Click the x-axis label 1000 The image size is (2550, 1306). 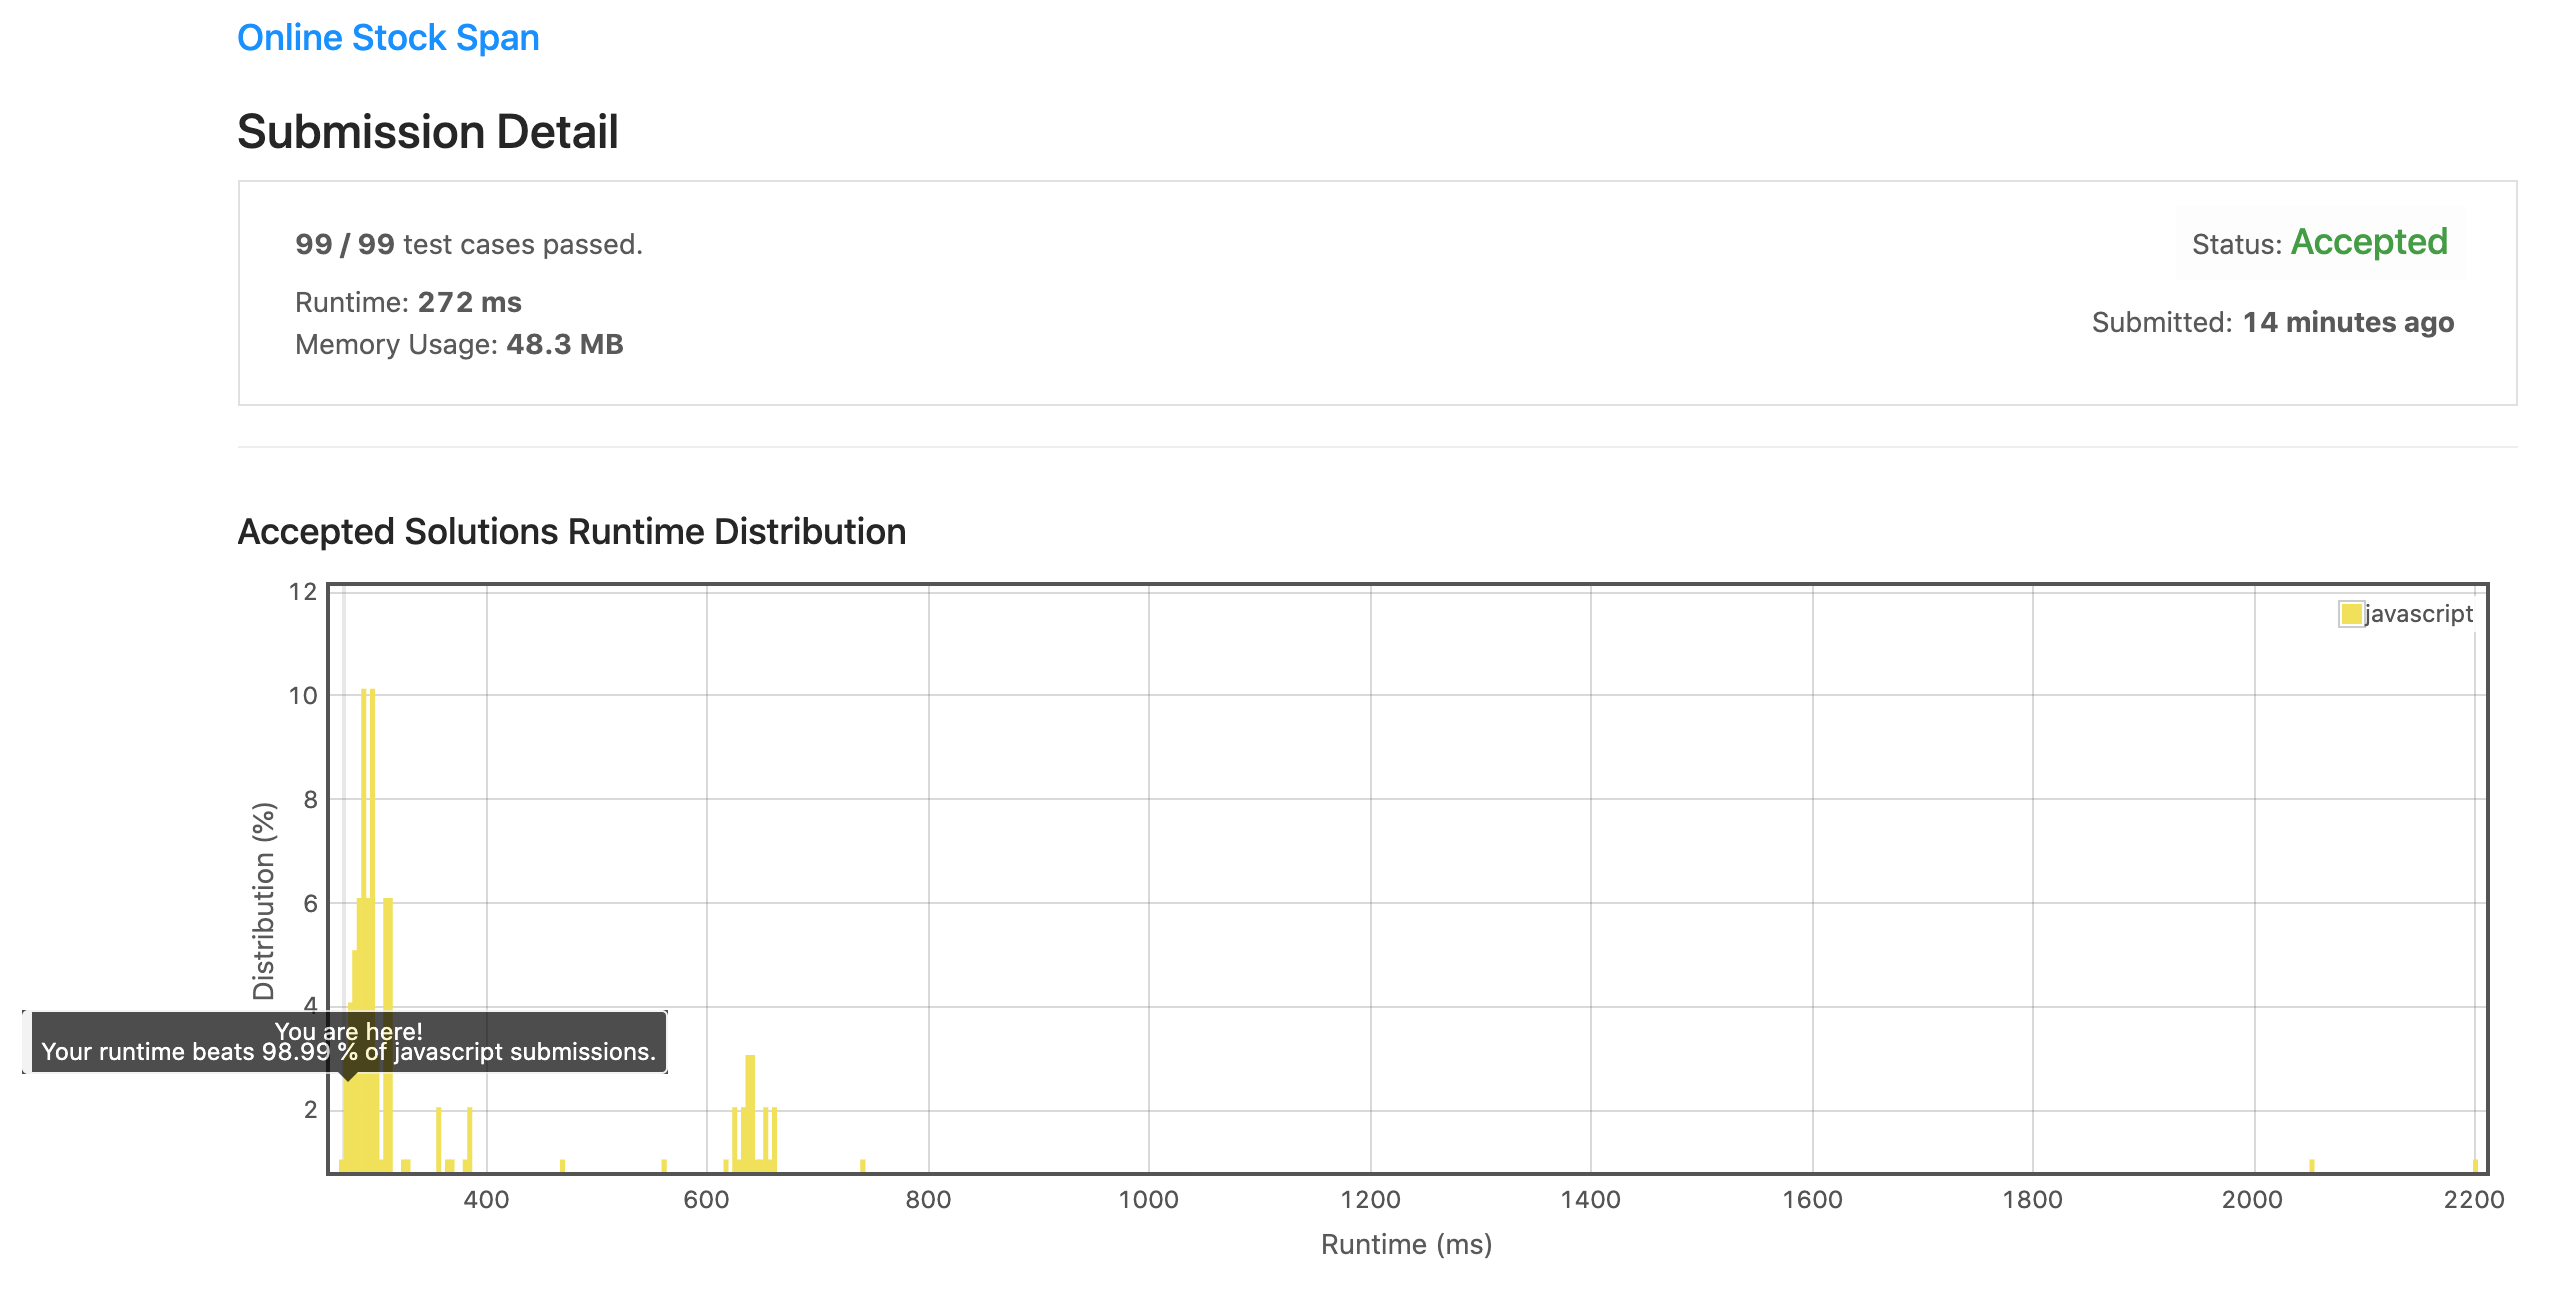[x=1148, y=1200]
